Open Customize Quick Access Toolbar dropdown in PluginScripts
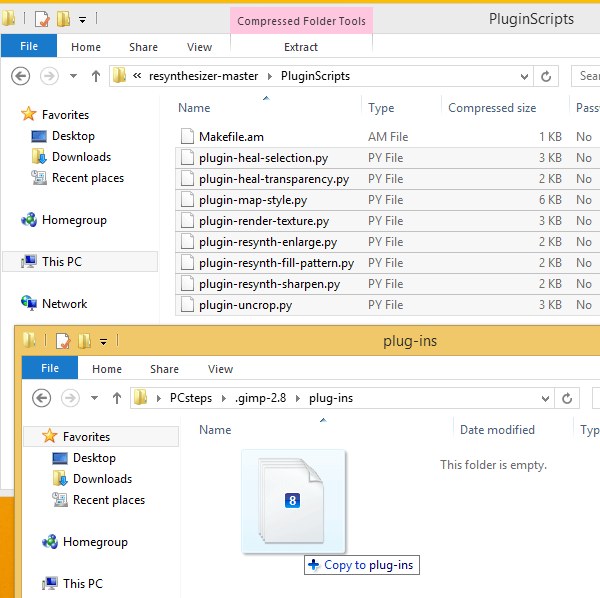 tap(82, 19)
